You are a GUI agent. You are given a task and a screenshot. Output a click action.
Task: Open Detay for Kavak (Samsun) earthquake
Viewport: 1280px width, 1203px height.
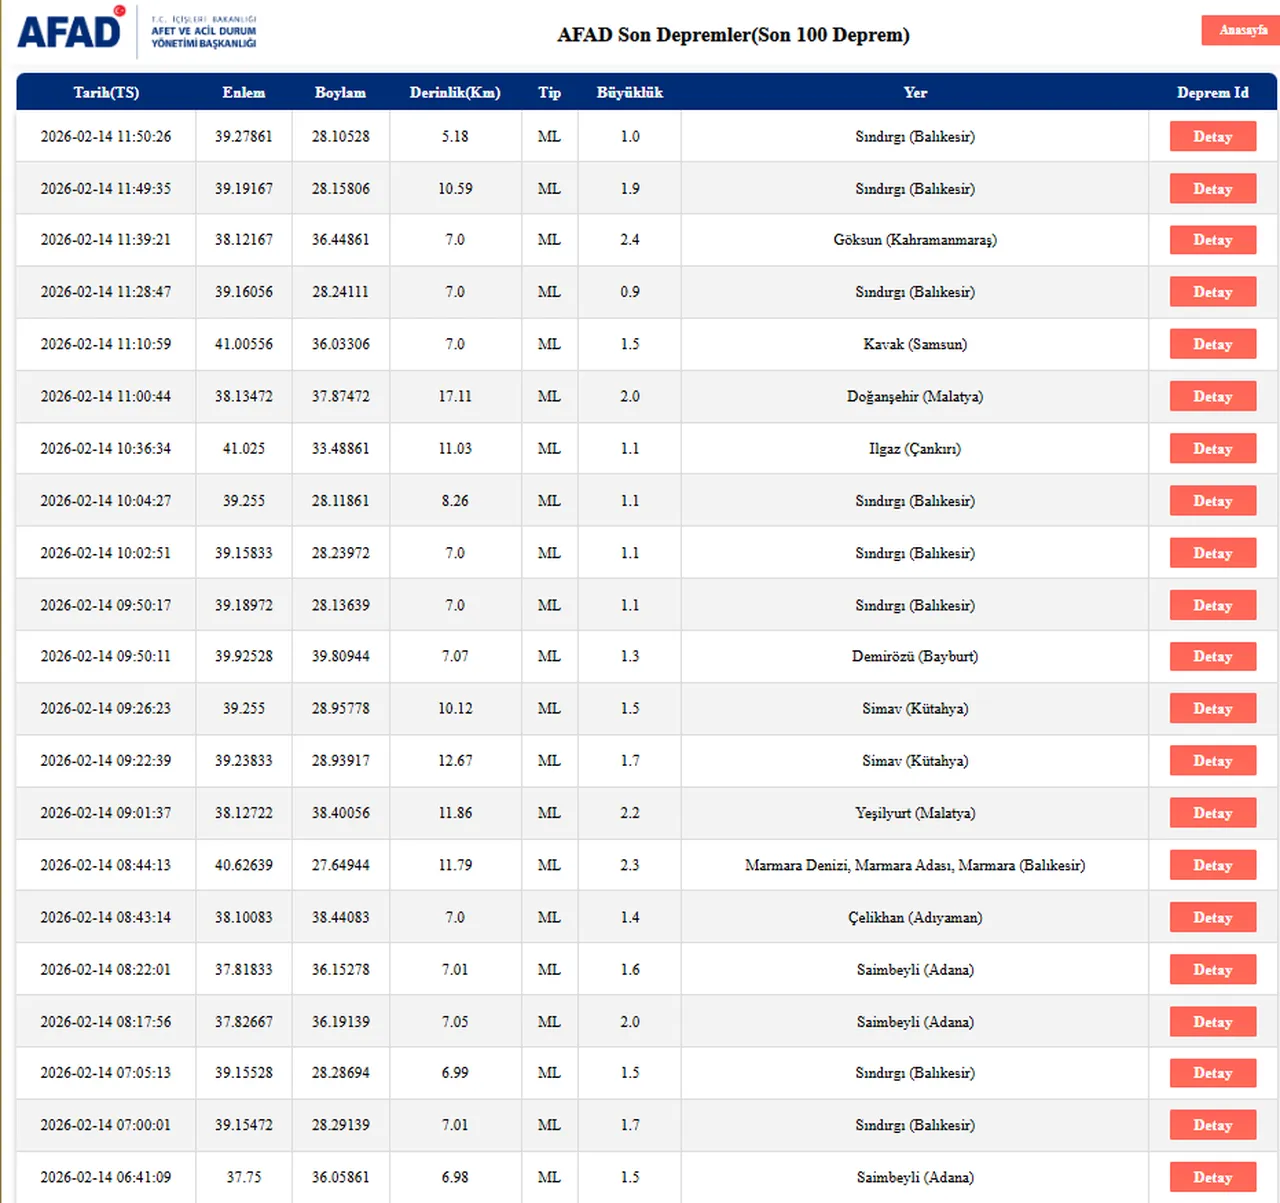[x=1212, y=344]
